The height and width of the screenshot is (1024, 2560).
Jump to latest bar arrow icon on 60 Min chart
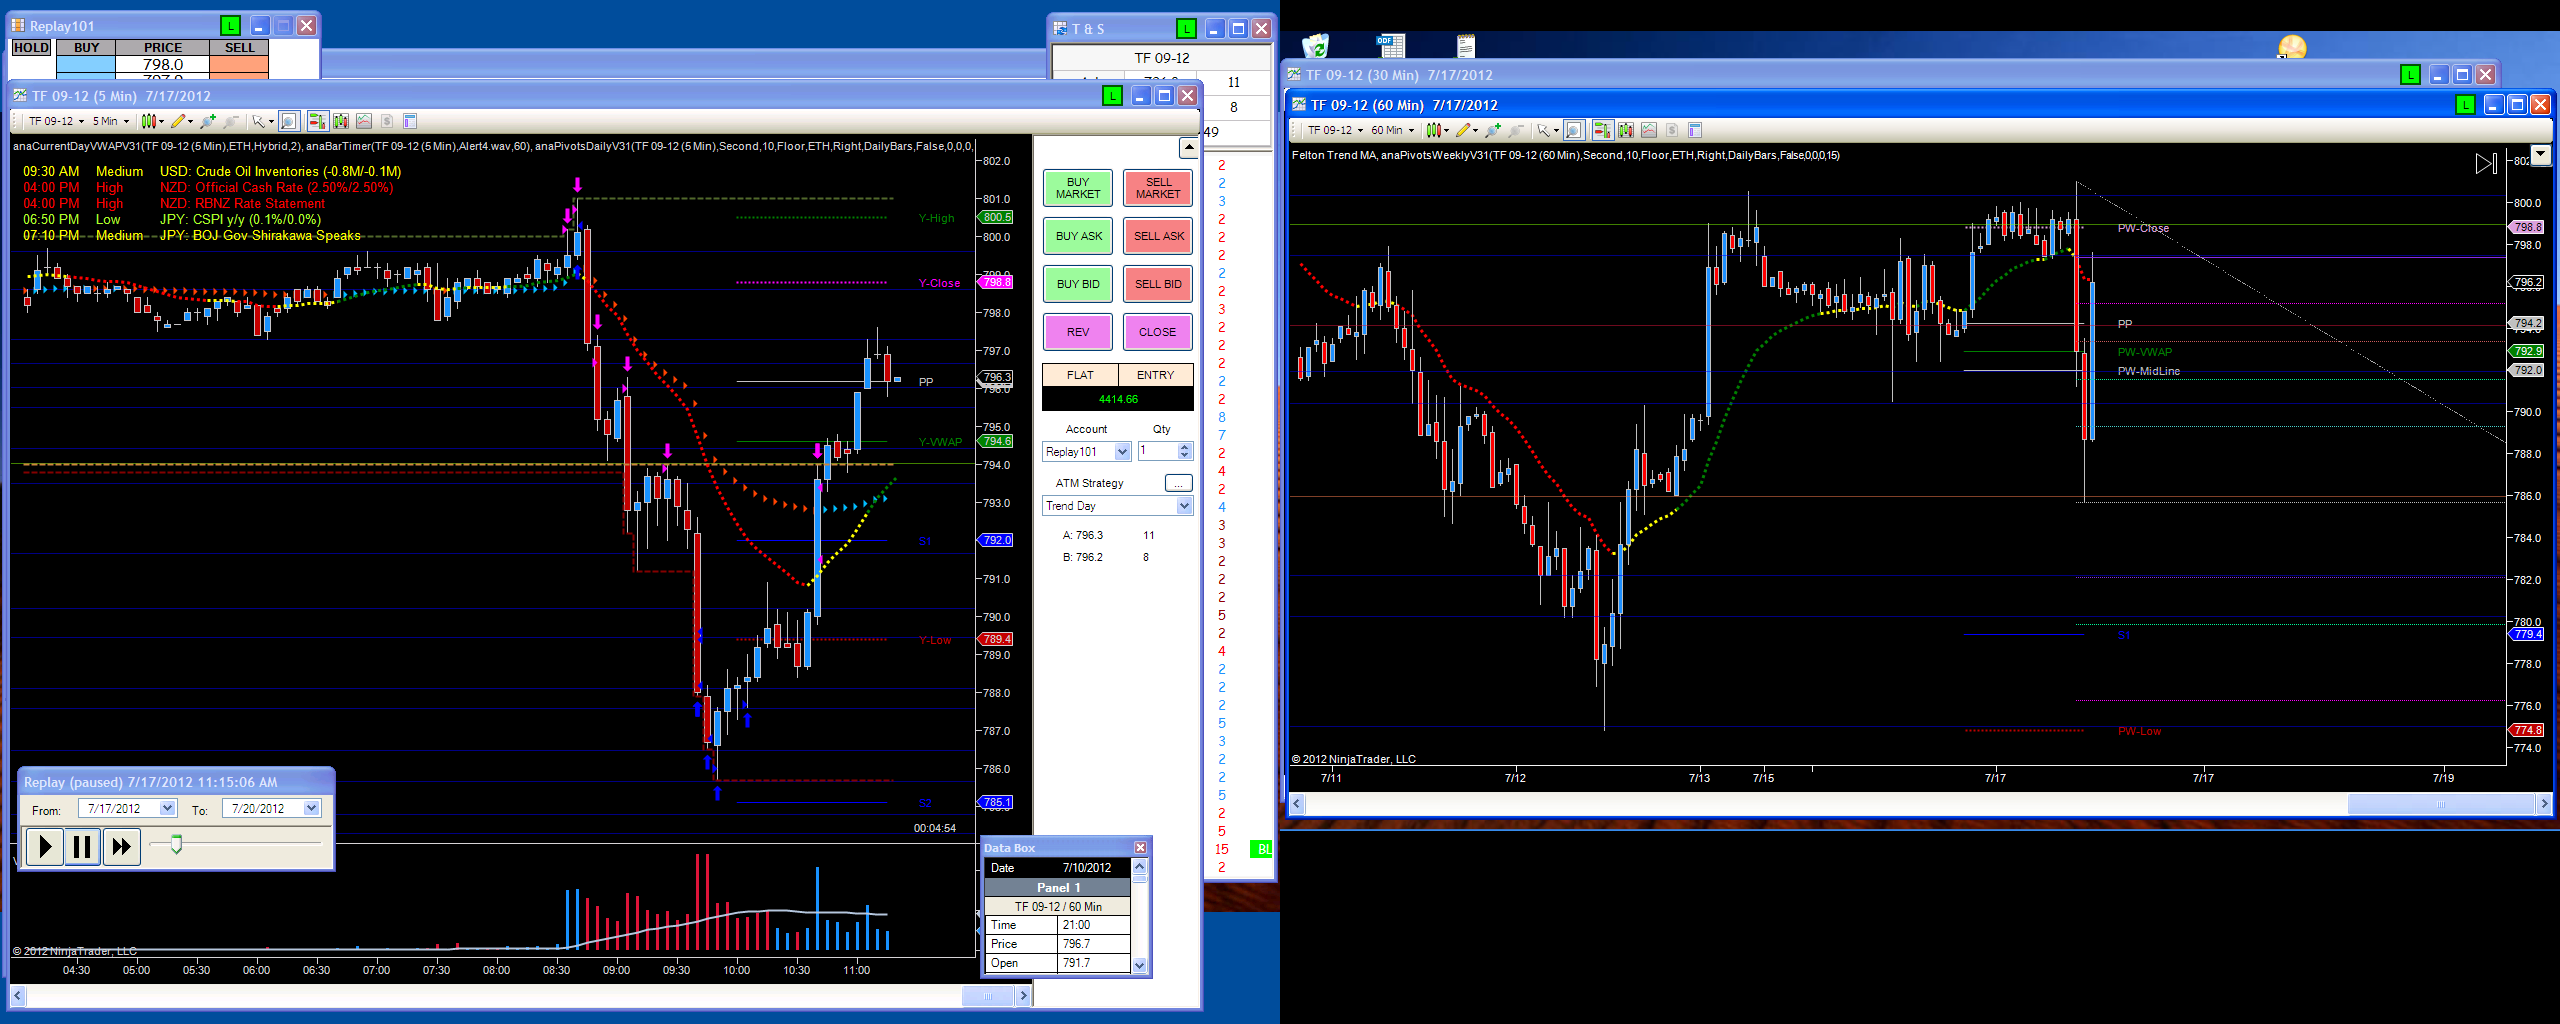[x=2486, y=163]
